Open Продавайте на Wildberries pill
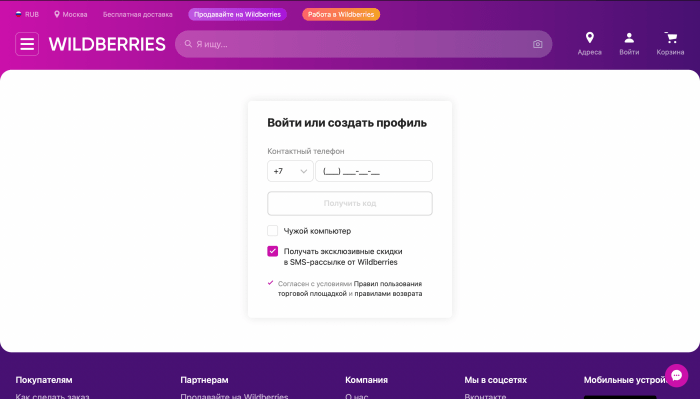This screenshot has width=700, height=399. (x=238, y=14)
